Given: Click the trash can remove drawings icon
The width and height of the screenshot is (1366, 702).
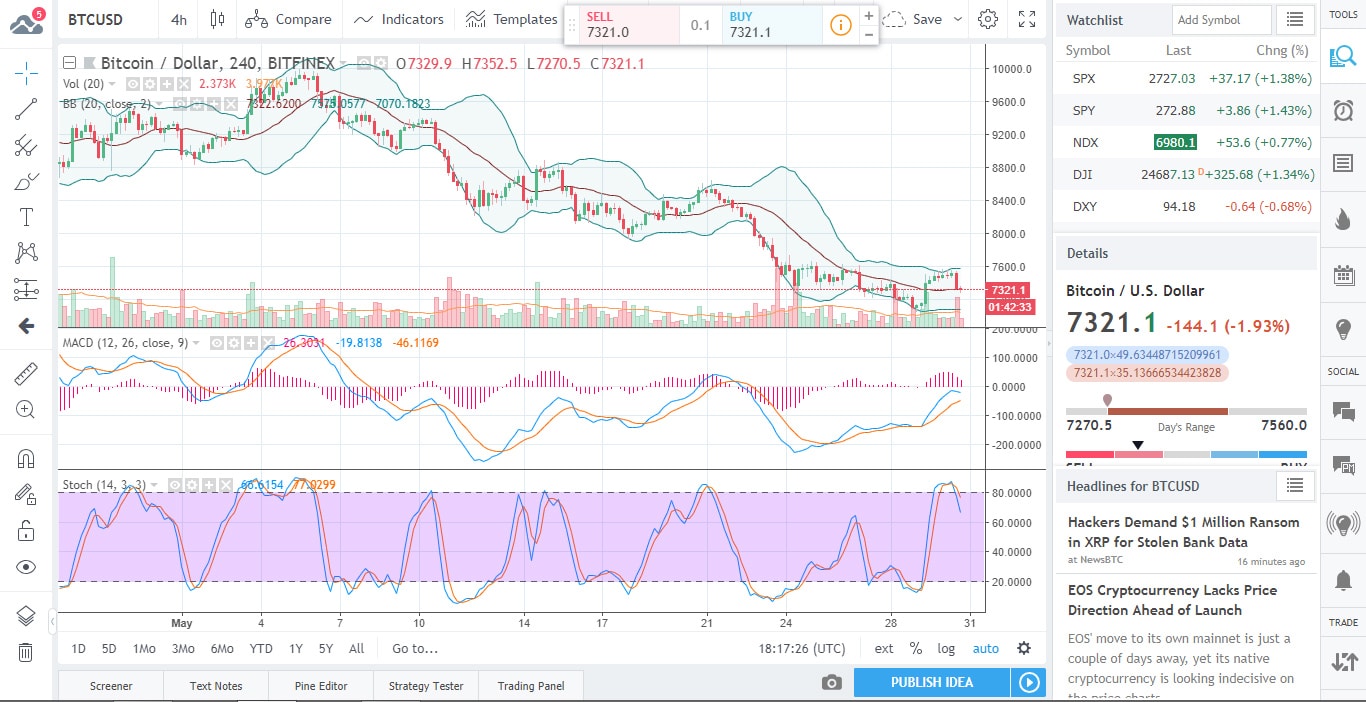Looking at the screenshot, I should click(x=26, y=652).
